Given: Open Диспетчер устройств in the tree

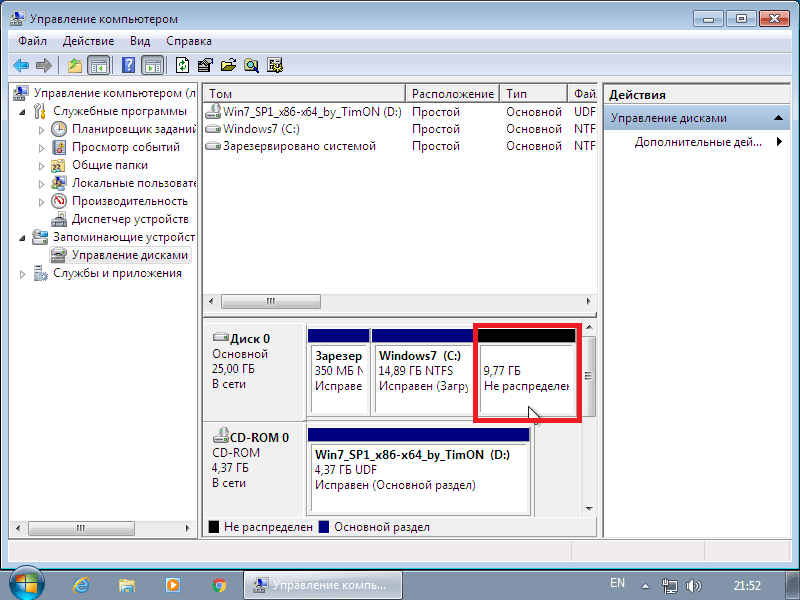Looking at the screenshot, I should pyautogui.click(x=130, y=219).
